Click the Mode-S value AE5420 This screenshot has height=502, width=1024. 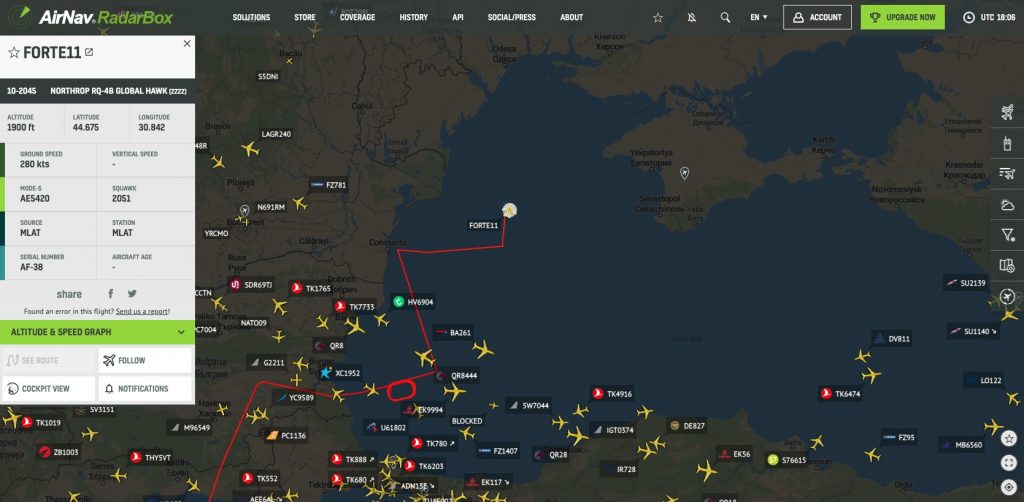[x=35, y=198]
